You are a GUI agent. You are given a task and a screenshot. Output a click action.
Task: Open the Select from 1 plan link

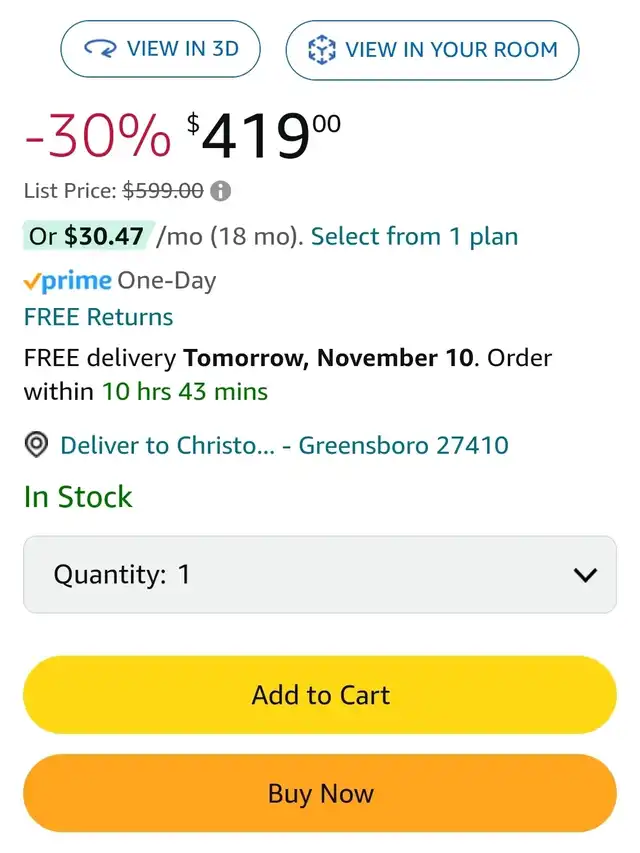coord(414,237)
